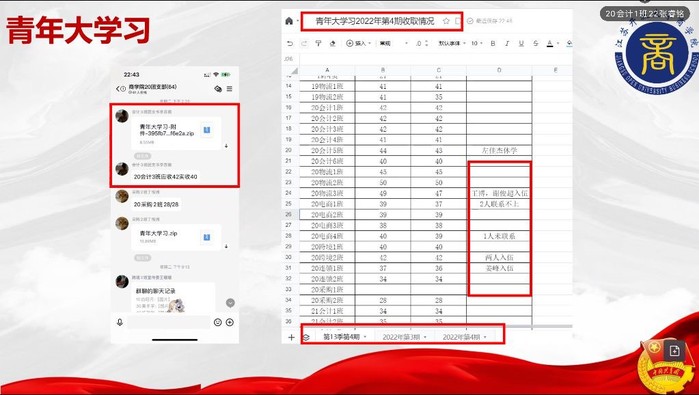Tap the emoji face icon in chat

(218, 322)
